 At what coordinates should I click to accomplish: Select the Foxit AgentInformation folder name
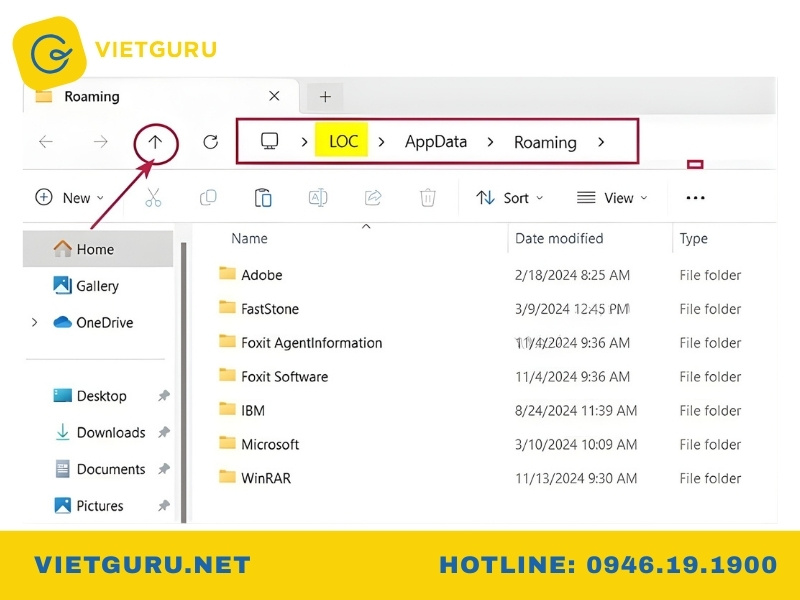[312, 343]
